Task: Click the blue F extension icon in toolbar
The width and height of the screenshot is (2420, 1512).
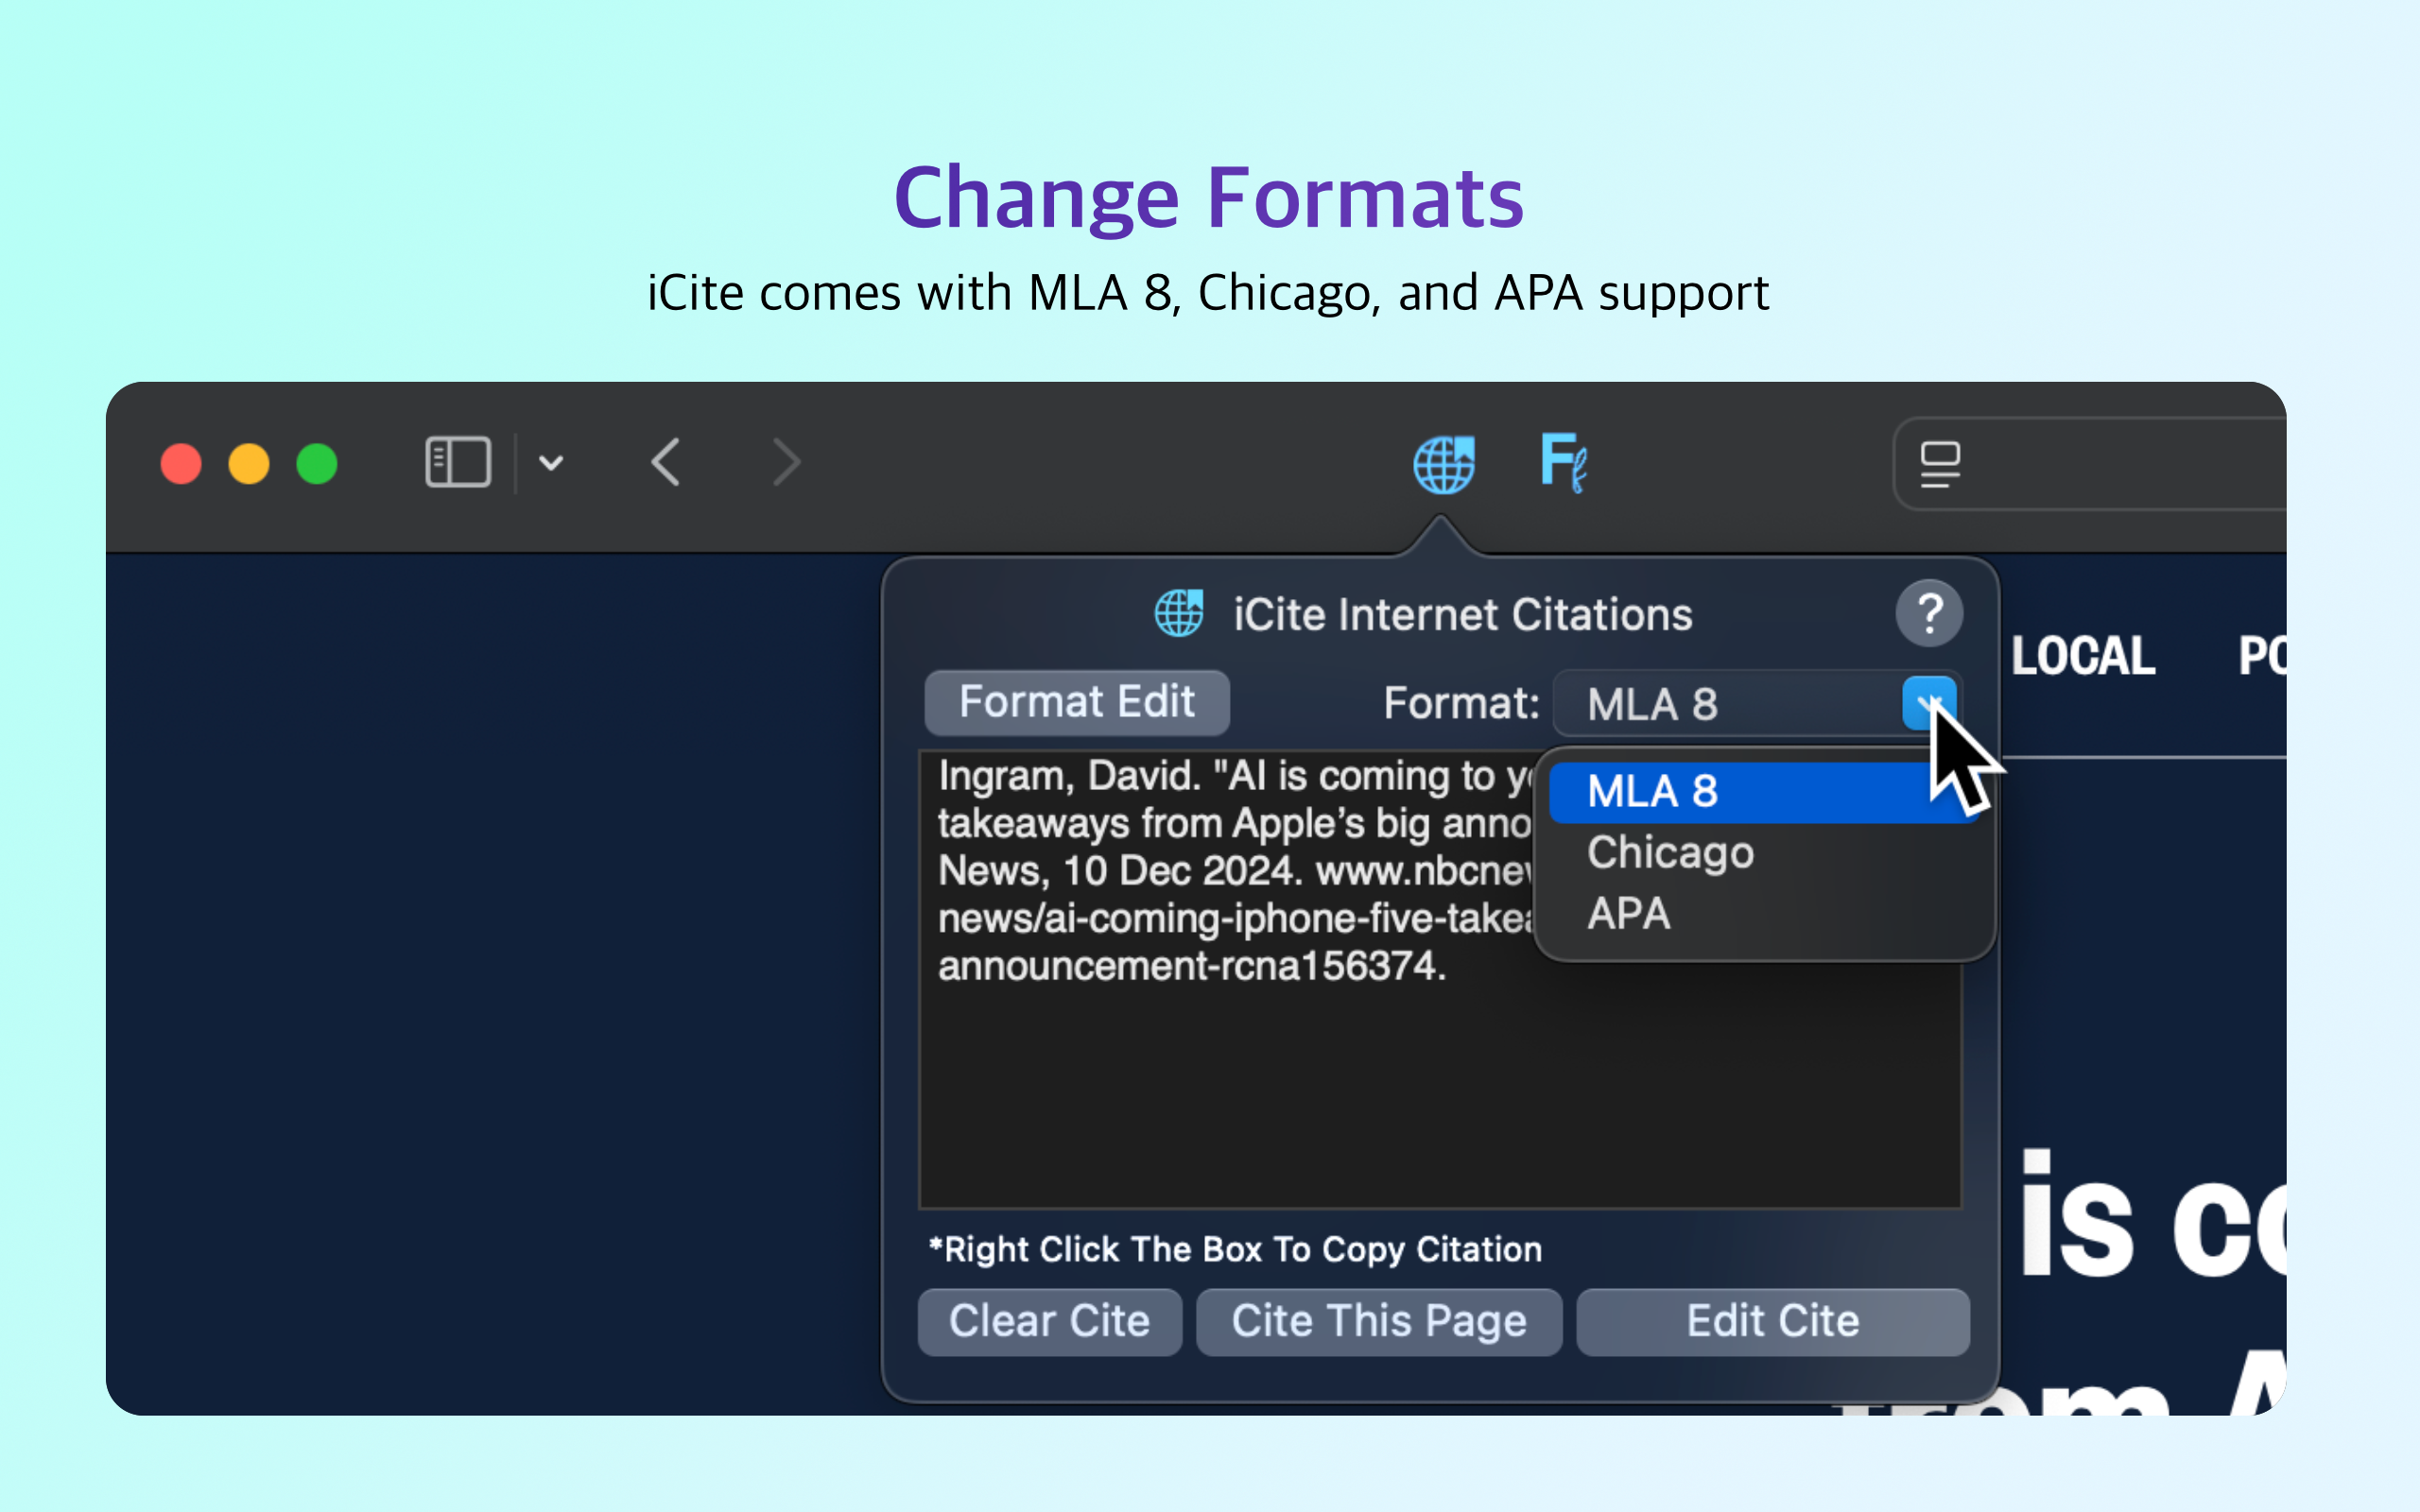Action: pos(1563,463)
